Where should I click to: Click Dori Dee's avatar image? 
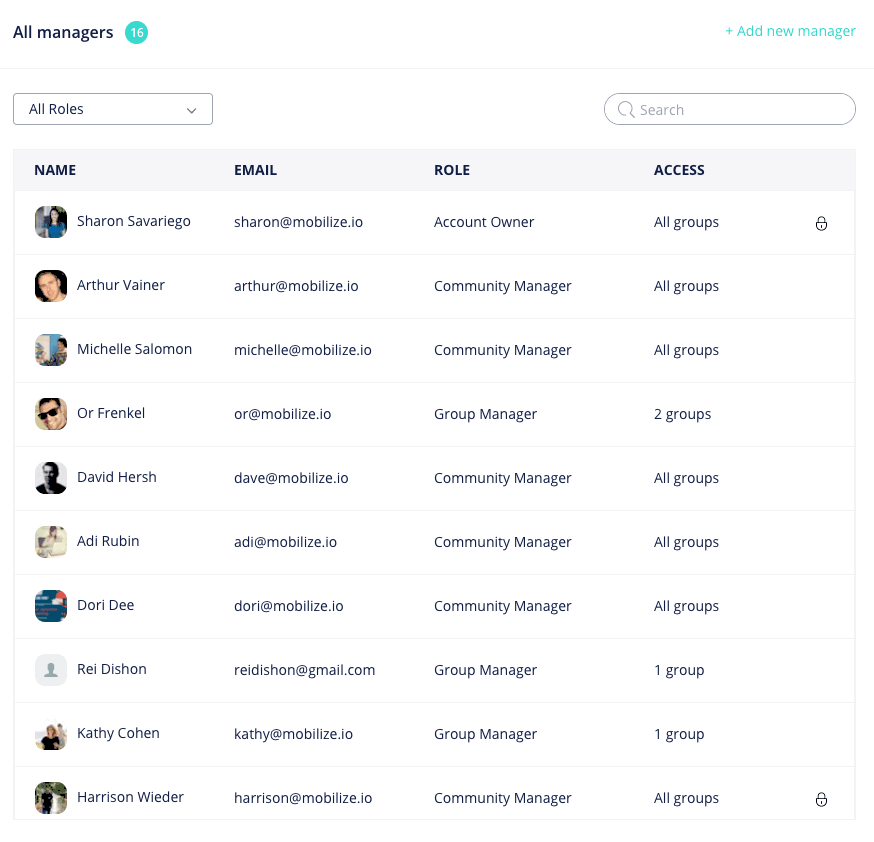(x=51, y=606)
